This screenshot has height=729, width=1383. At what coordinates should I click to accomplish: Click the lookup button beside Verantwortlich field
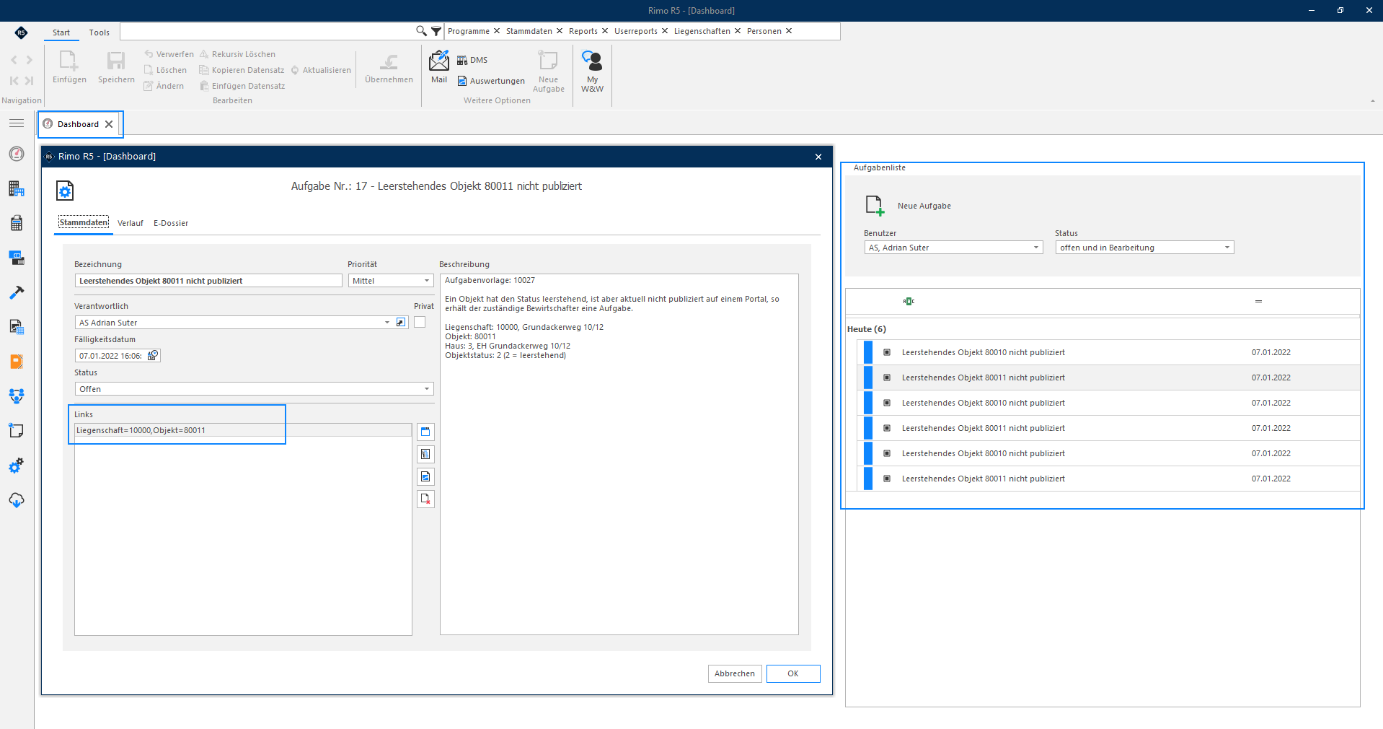(x=401, y=322)
